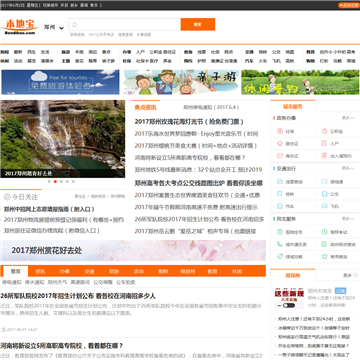
Task: Open the 医院挂号 hospital icon
Action: click(x=280, y=232)
